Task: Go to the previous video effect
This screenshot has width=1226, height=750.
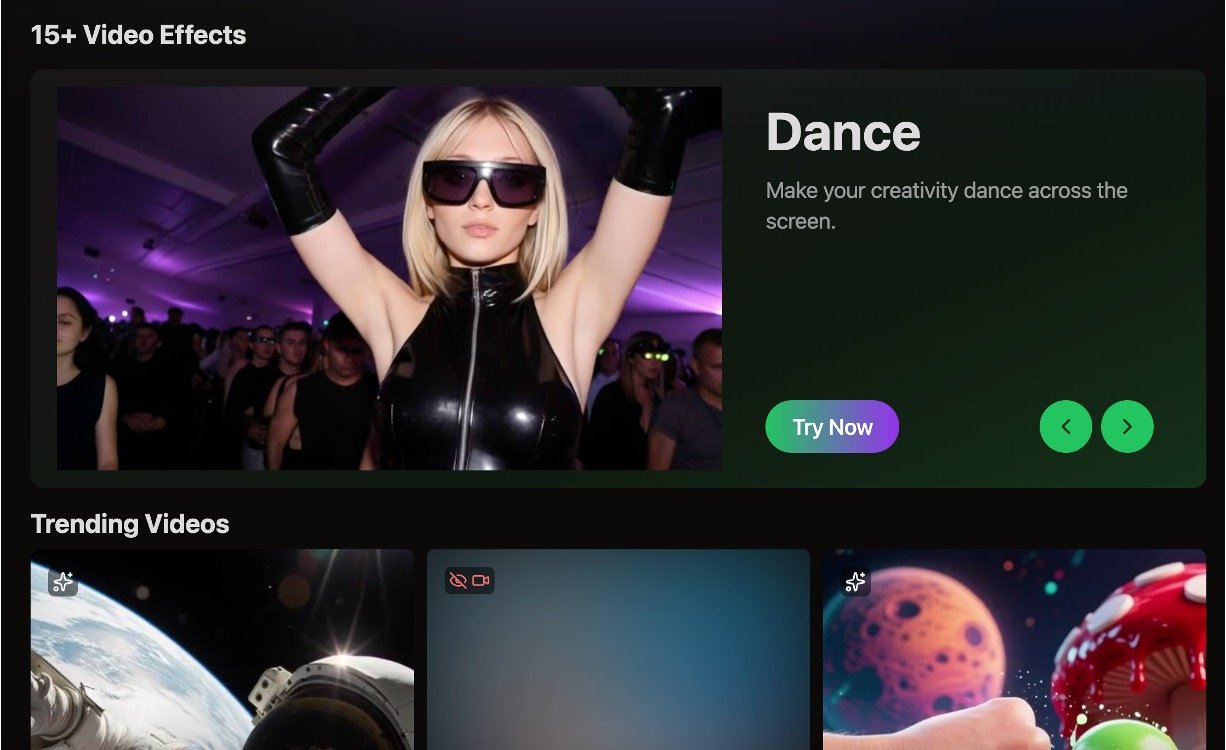Action: (1065, 427)
